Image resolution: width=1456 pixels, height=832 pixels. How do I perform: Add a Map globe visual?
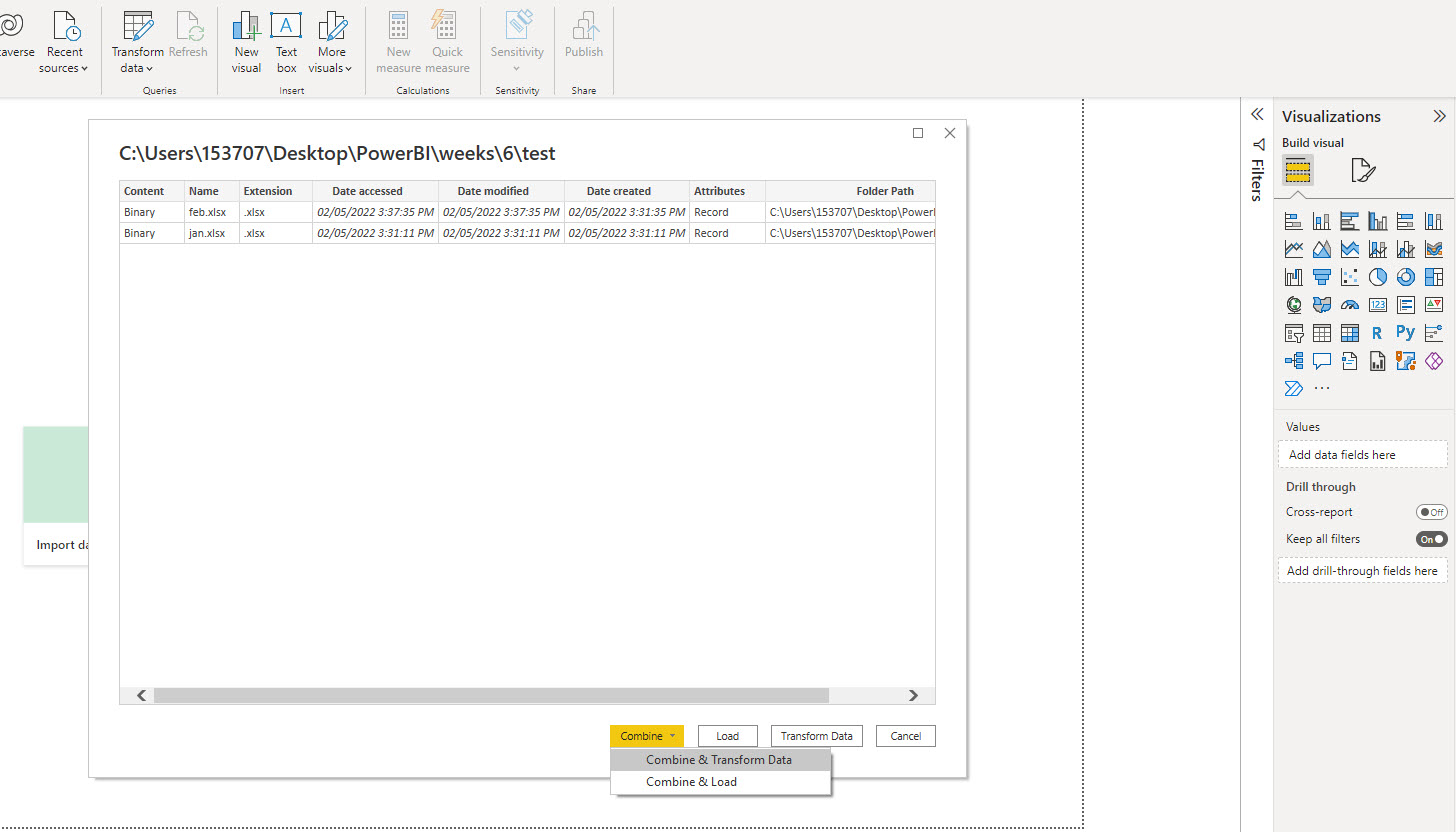pyautogui.click(x=1293, y=305)
